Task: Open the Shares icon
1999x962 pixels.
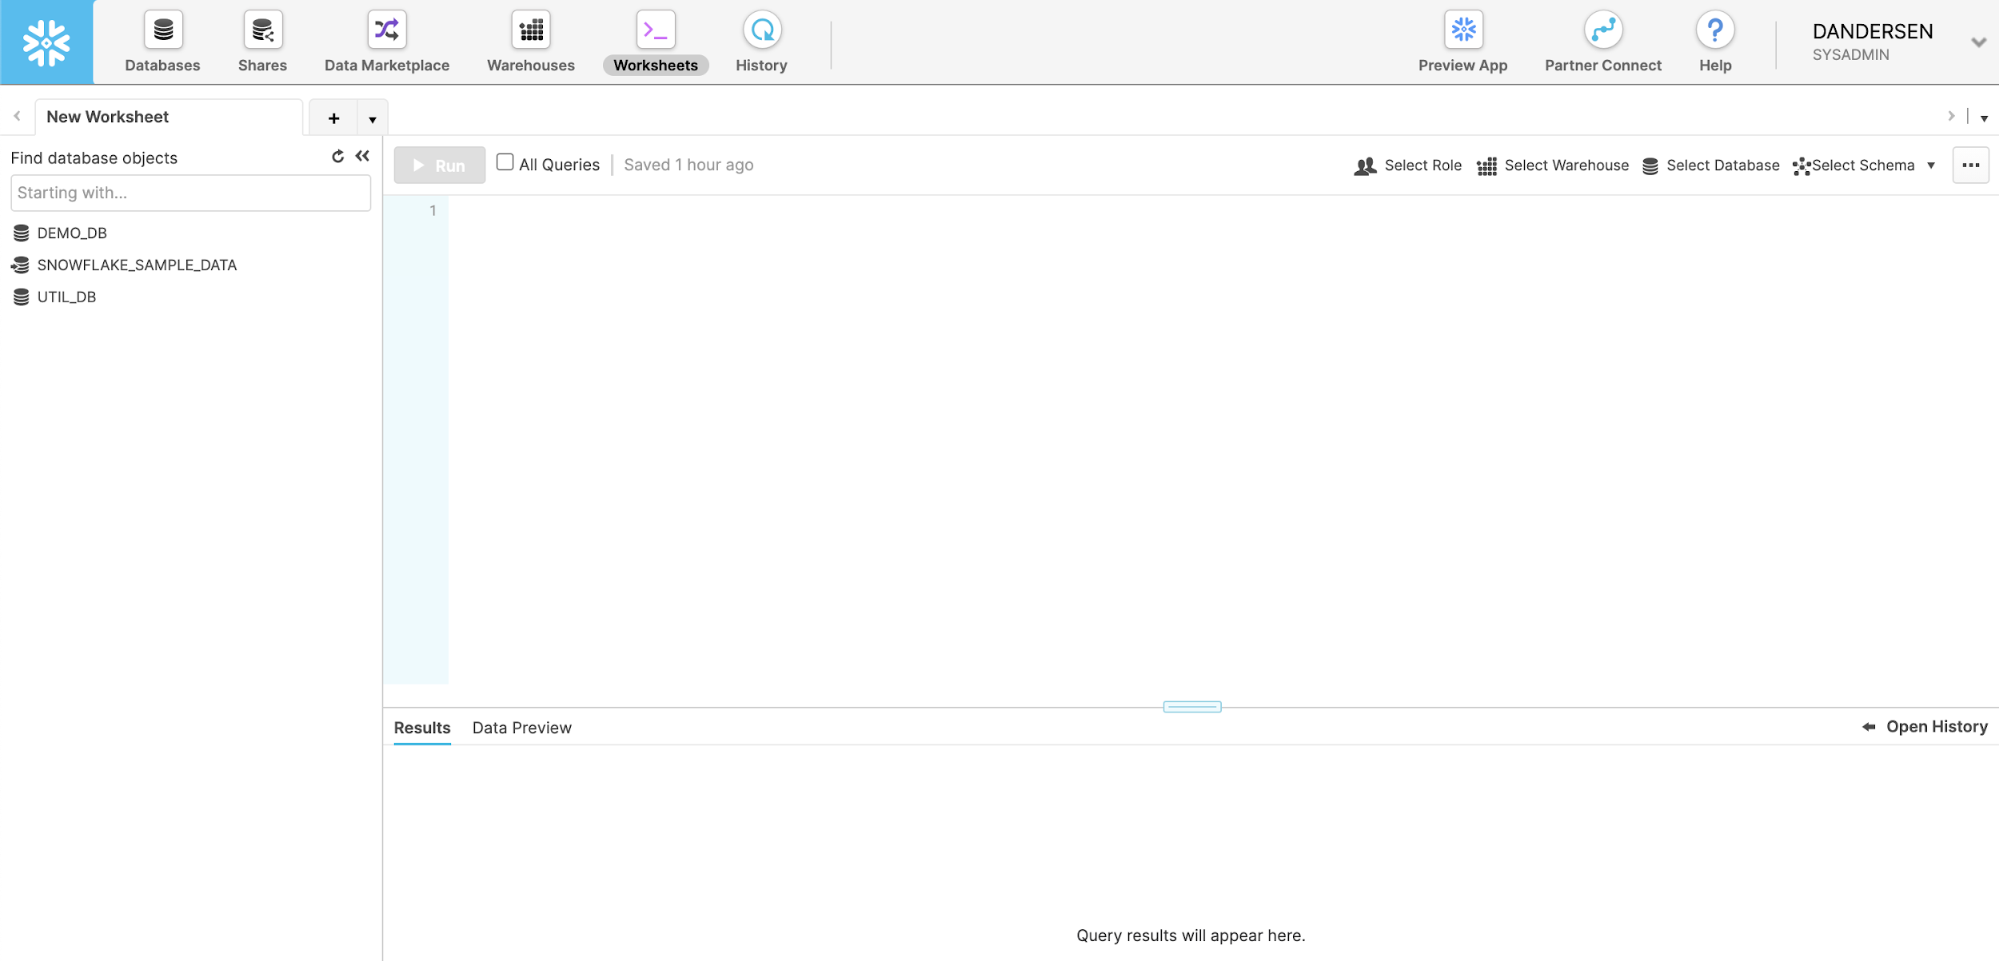Action: (x=262, y=31)
